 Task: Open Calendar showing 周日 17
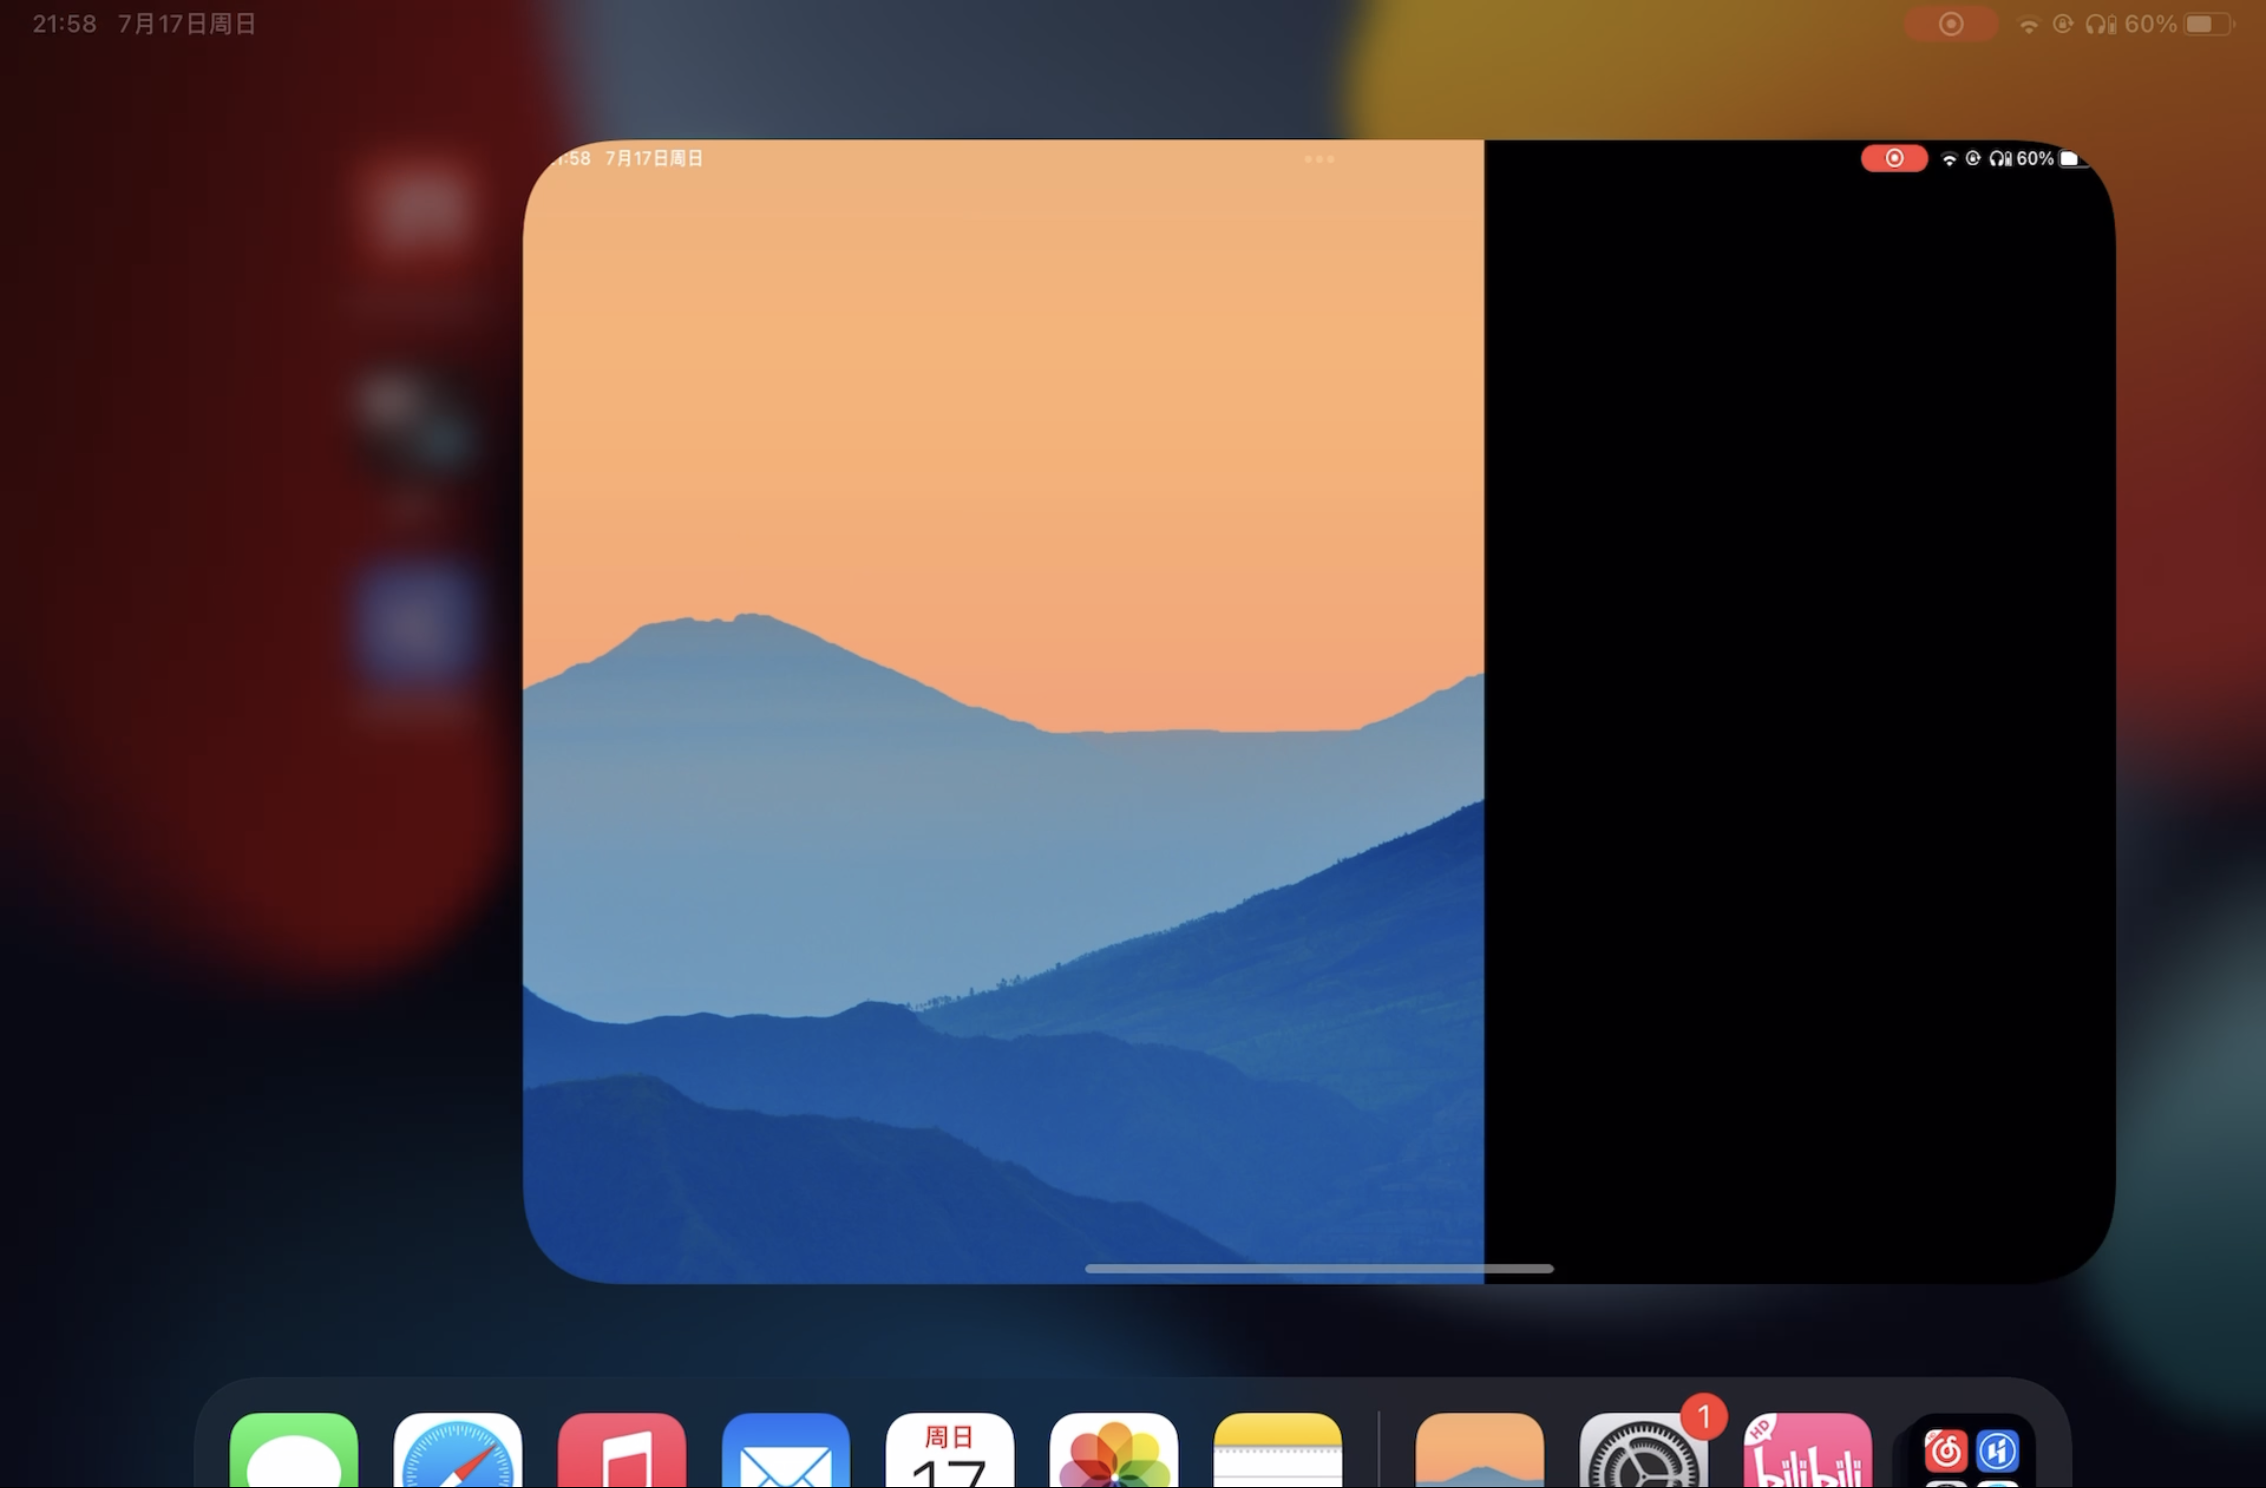point(949,1452)
